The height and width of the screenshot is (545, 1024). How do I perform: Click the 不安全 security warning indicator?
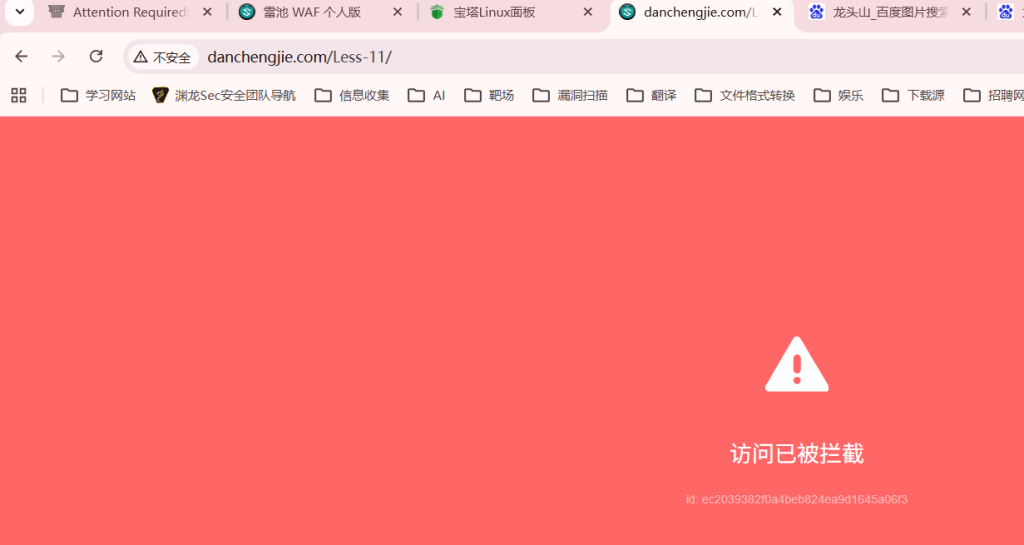click(162, 57)
